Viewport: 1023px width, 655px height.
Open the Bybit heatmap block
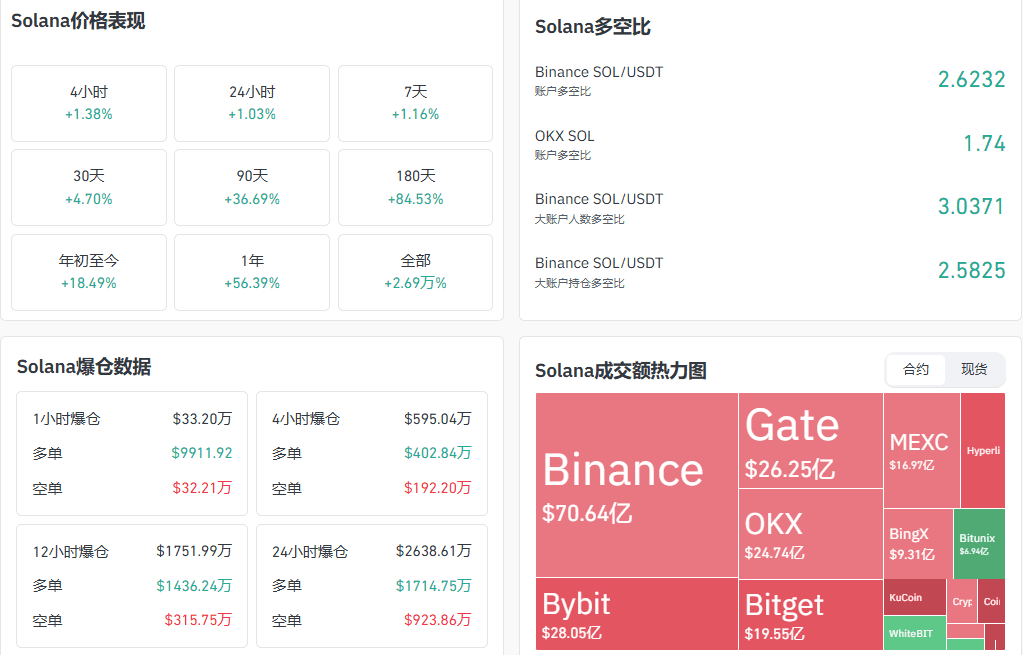pos(637,614)
